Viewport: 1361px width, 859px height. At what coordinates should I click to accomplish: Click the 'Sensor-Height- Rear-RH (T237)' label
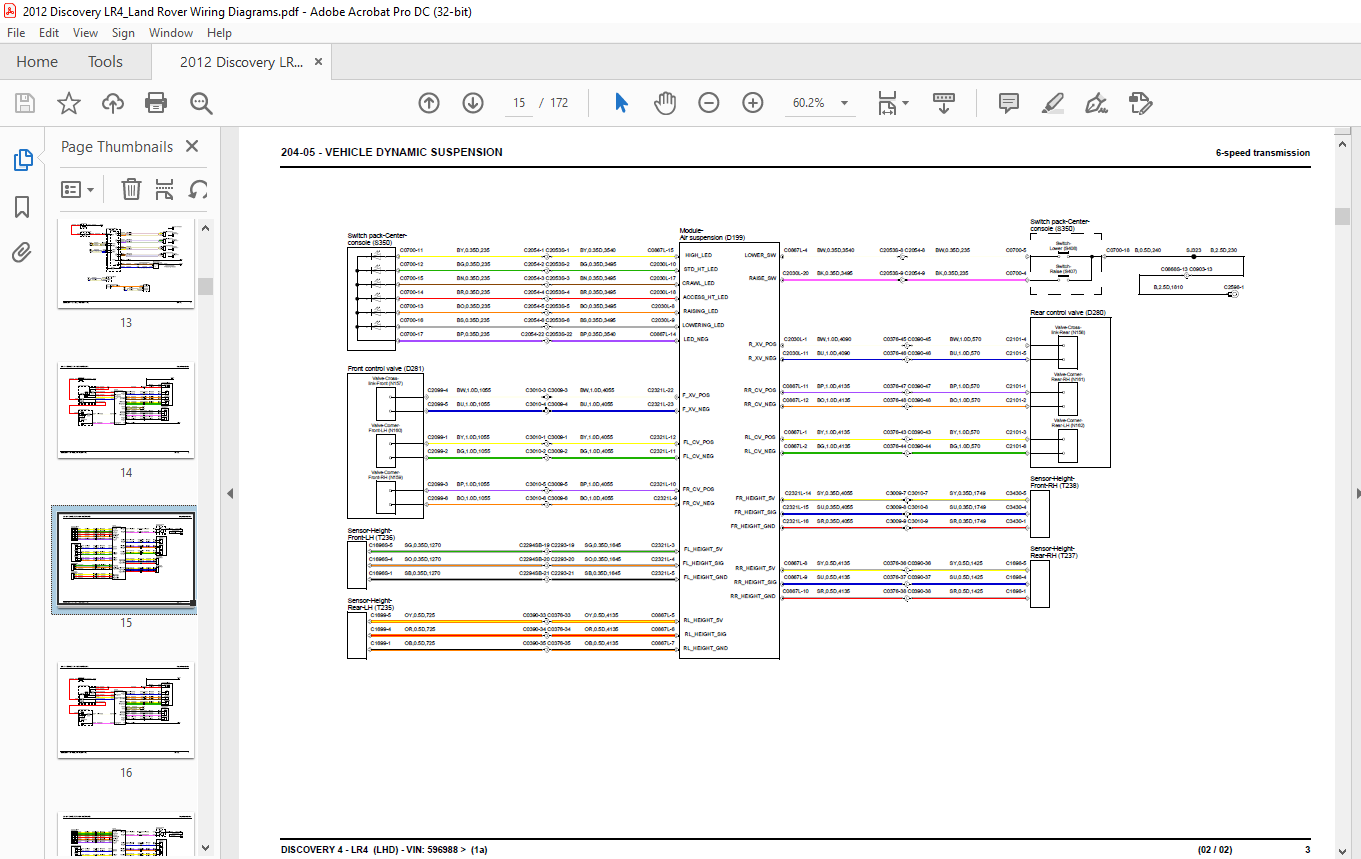click(x=1054, y=552)
